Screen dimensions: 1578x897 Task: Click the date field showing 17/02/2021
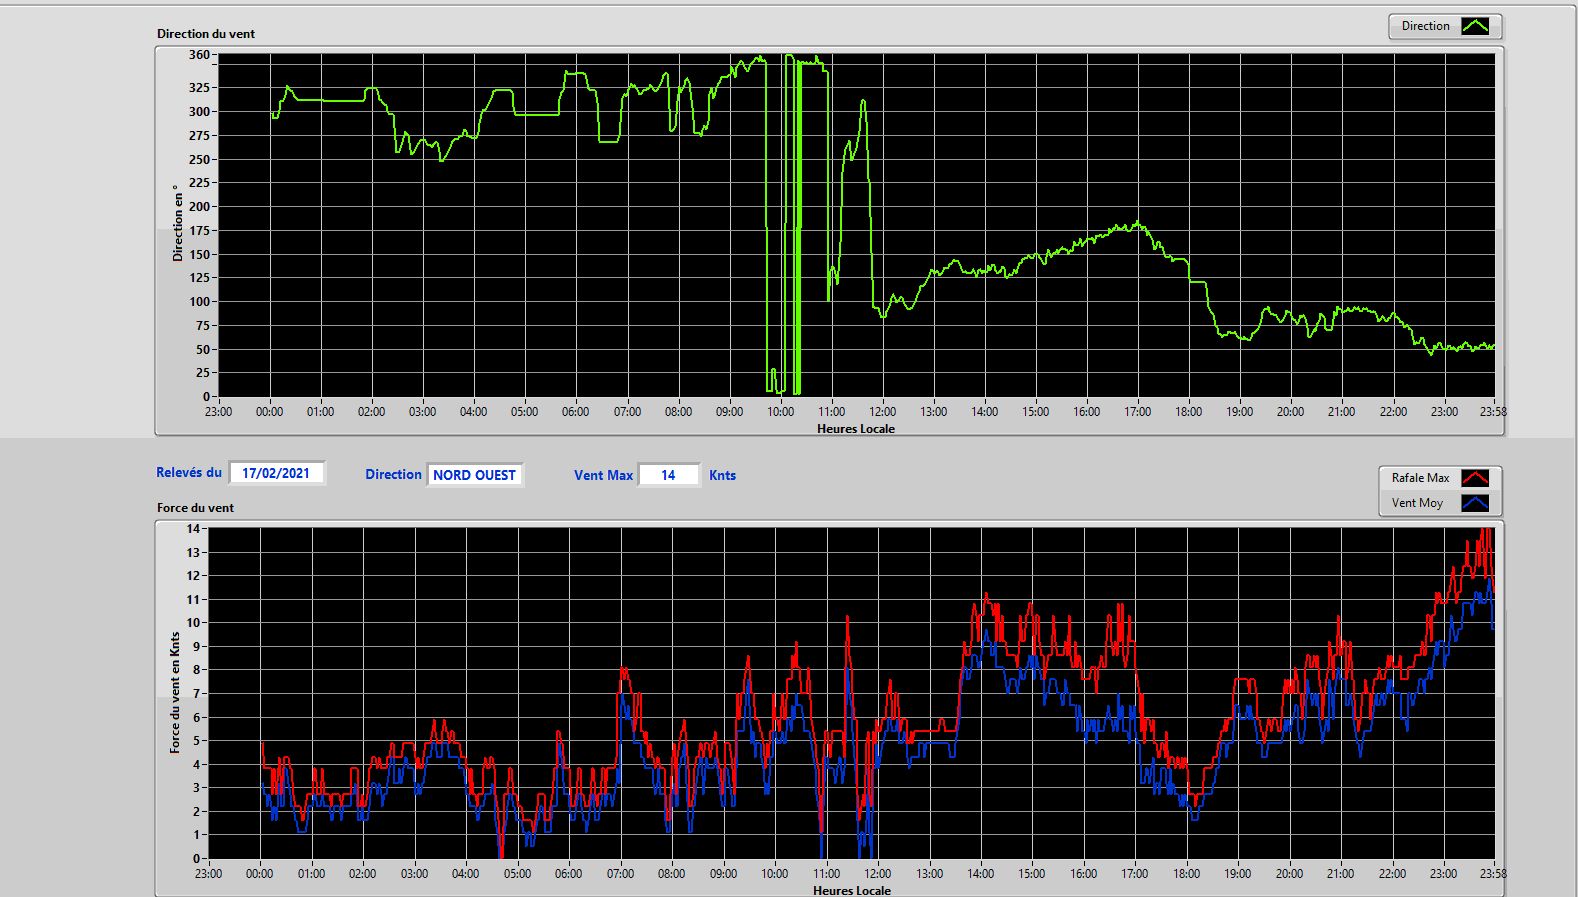point(276,473)
